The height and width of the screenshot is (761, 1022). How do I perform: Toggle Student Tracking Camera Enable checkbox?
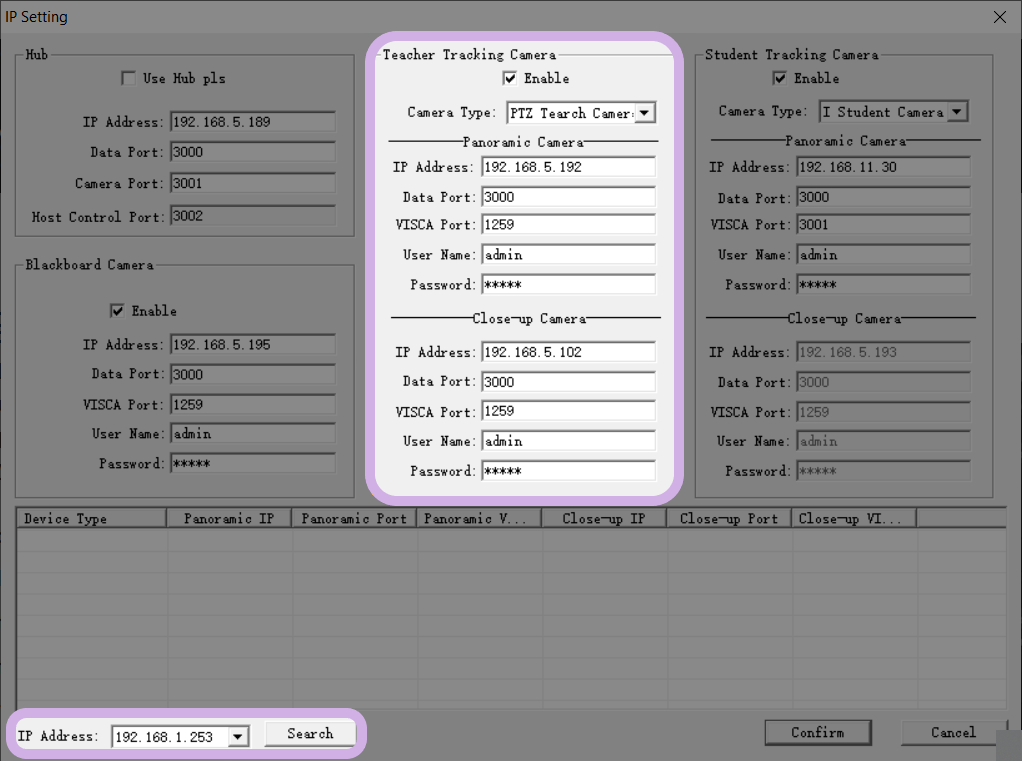point(780,78)
